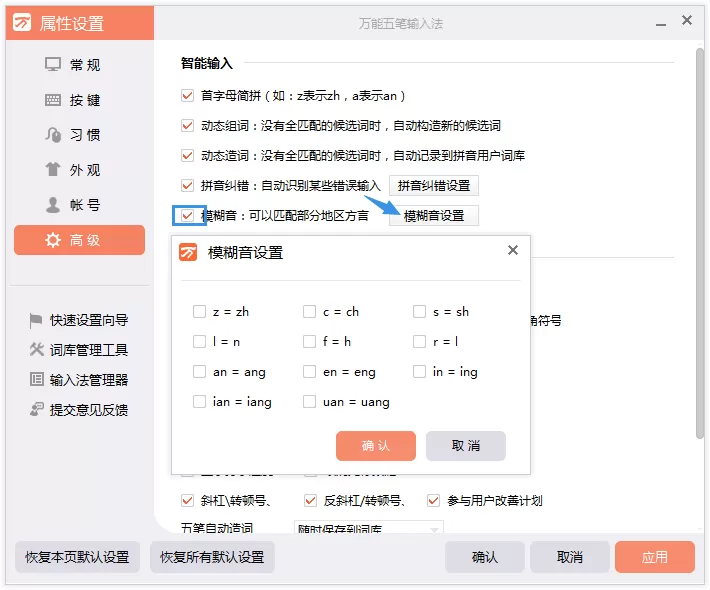Image resolution: width=710 pixels, height=590 pixels.
Task: Switch to the 习惯 settings page
Action: 79,134
